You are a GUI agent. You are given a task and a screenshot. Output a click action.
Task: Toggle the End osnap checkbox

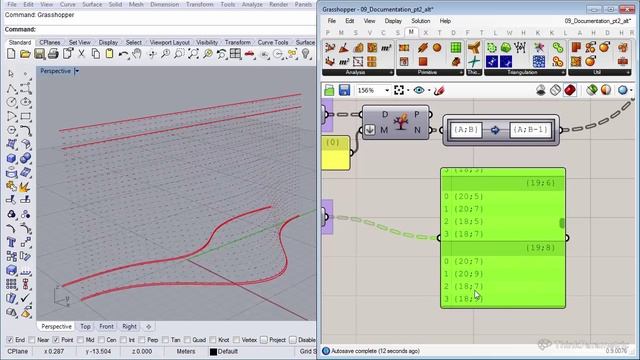[x=10, y=340]
